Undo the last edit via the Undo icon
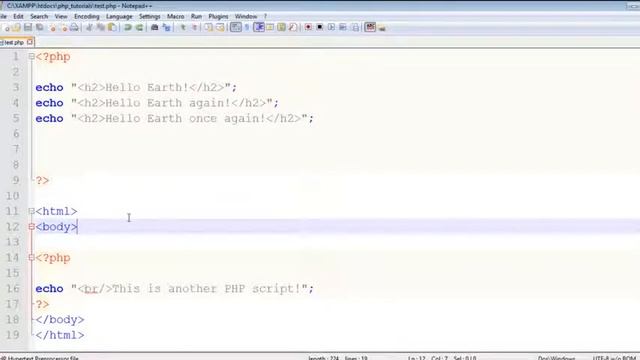 coord(128,28)
